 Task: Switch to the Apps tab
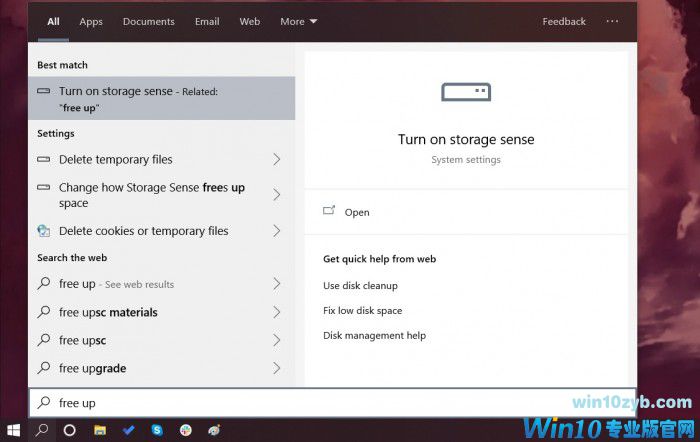click(91, 21)
